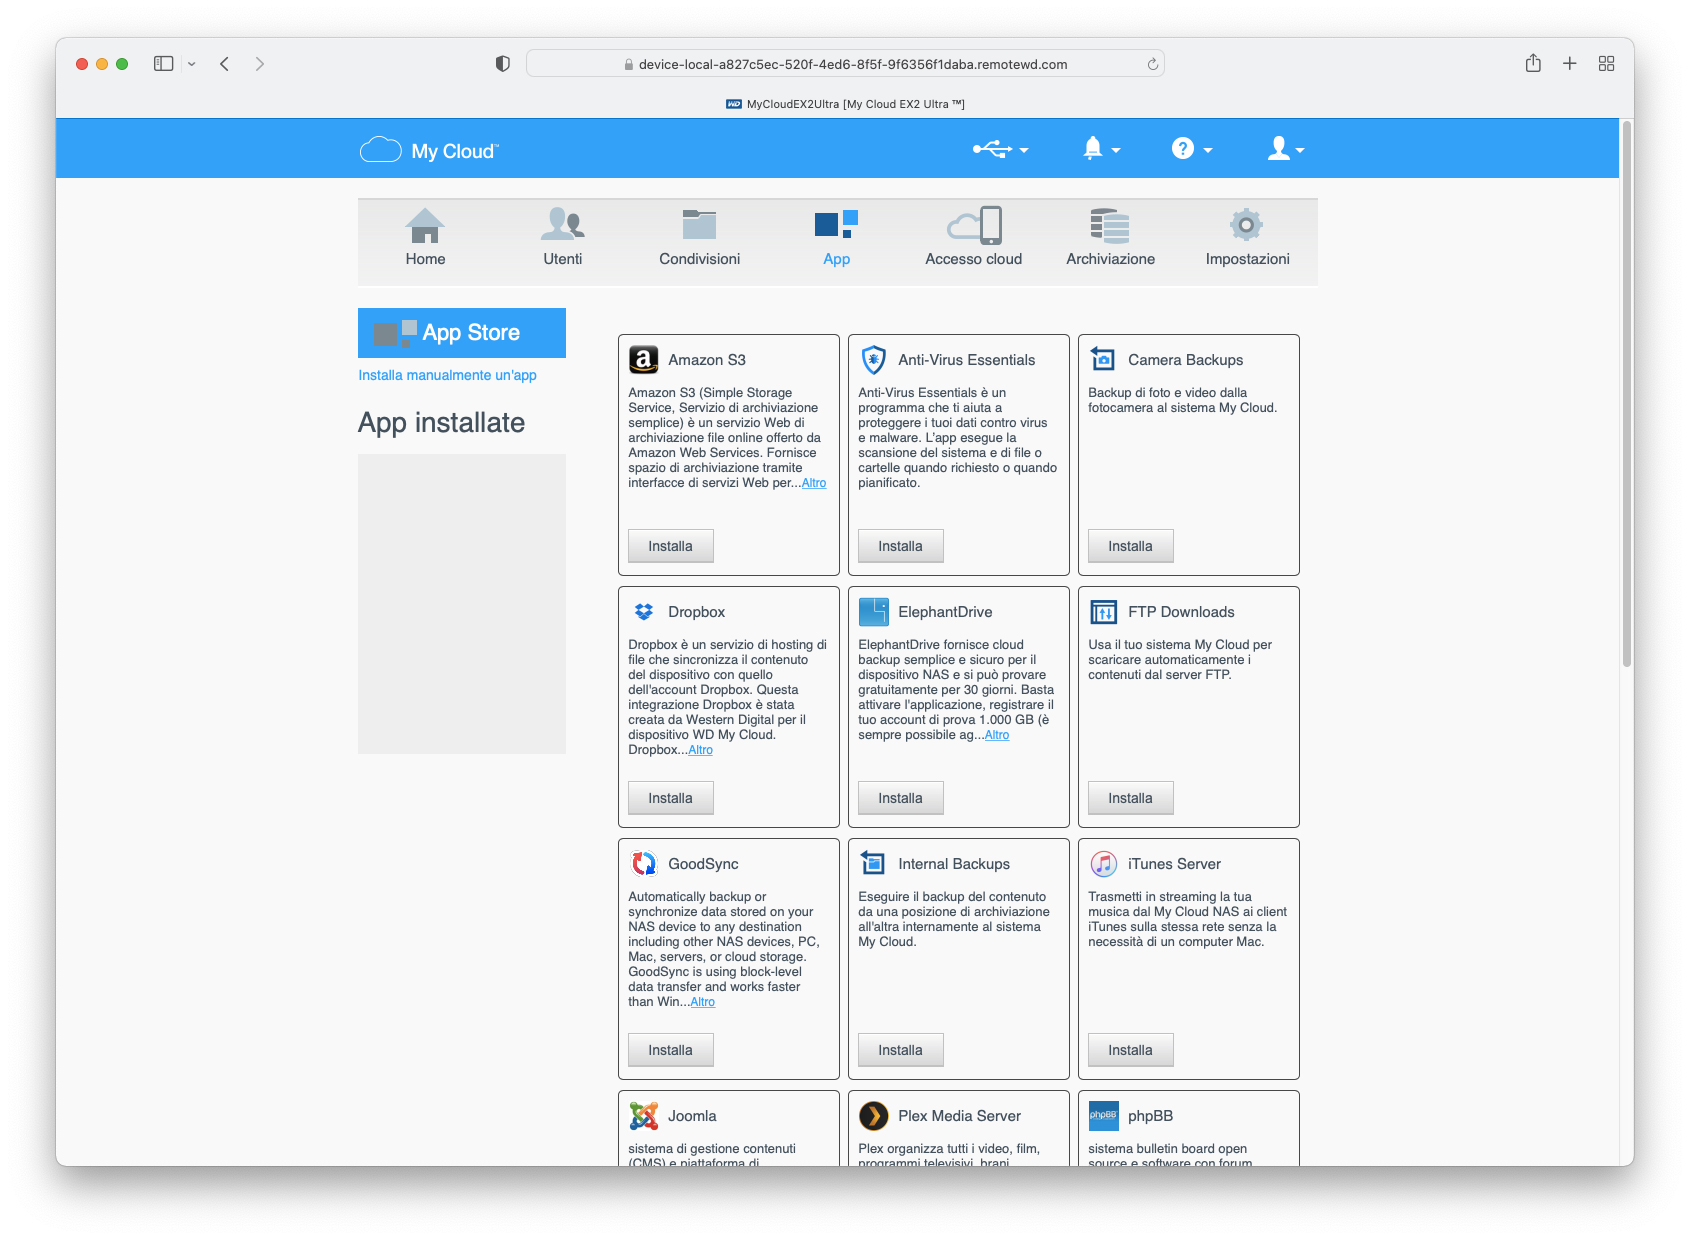Select the App section icon

click(x=836, y=224)
